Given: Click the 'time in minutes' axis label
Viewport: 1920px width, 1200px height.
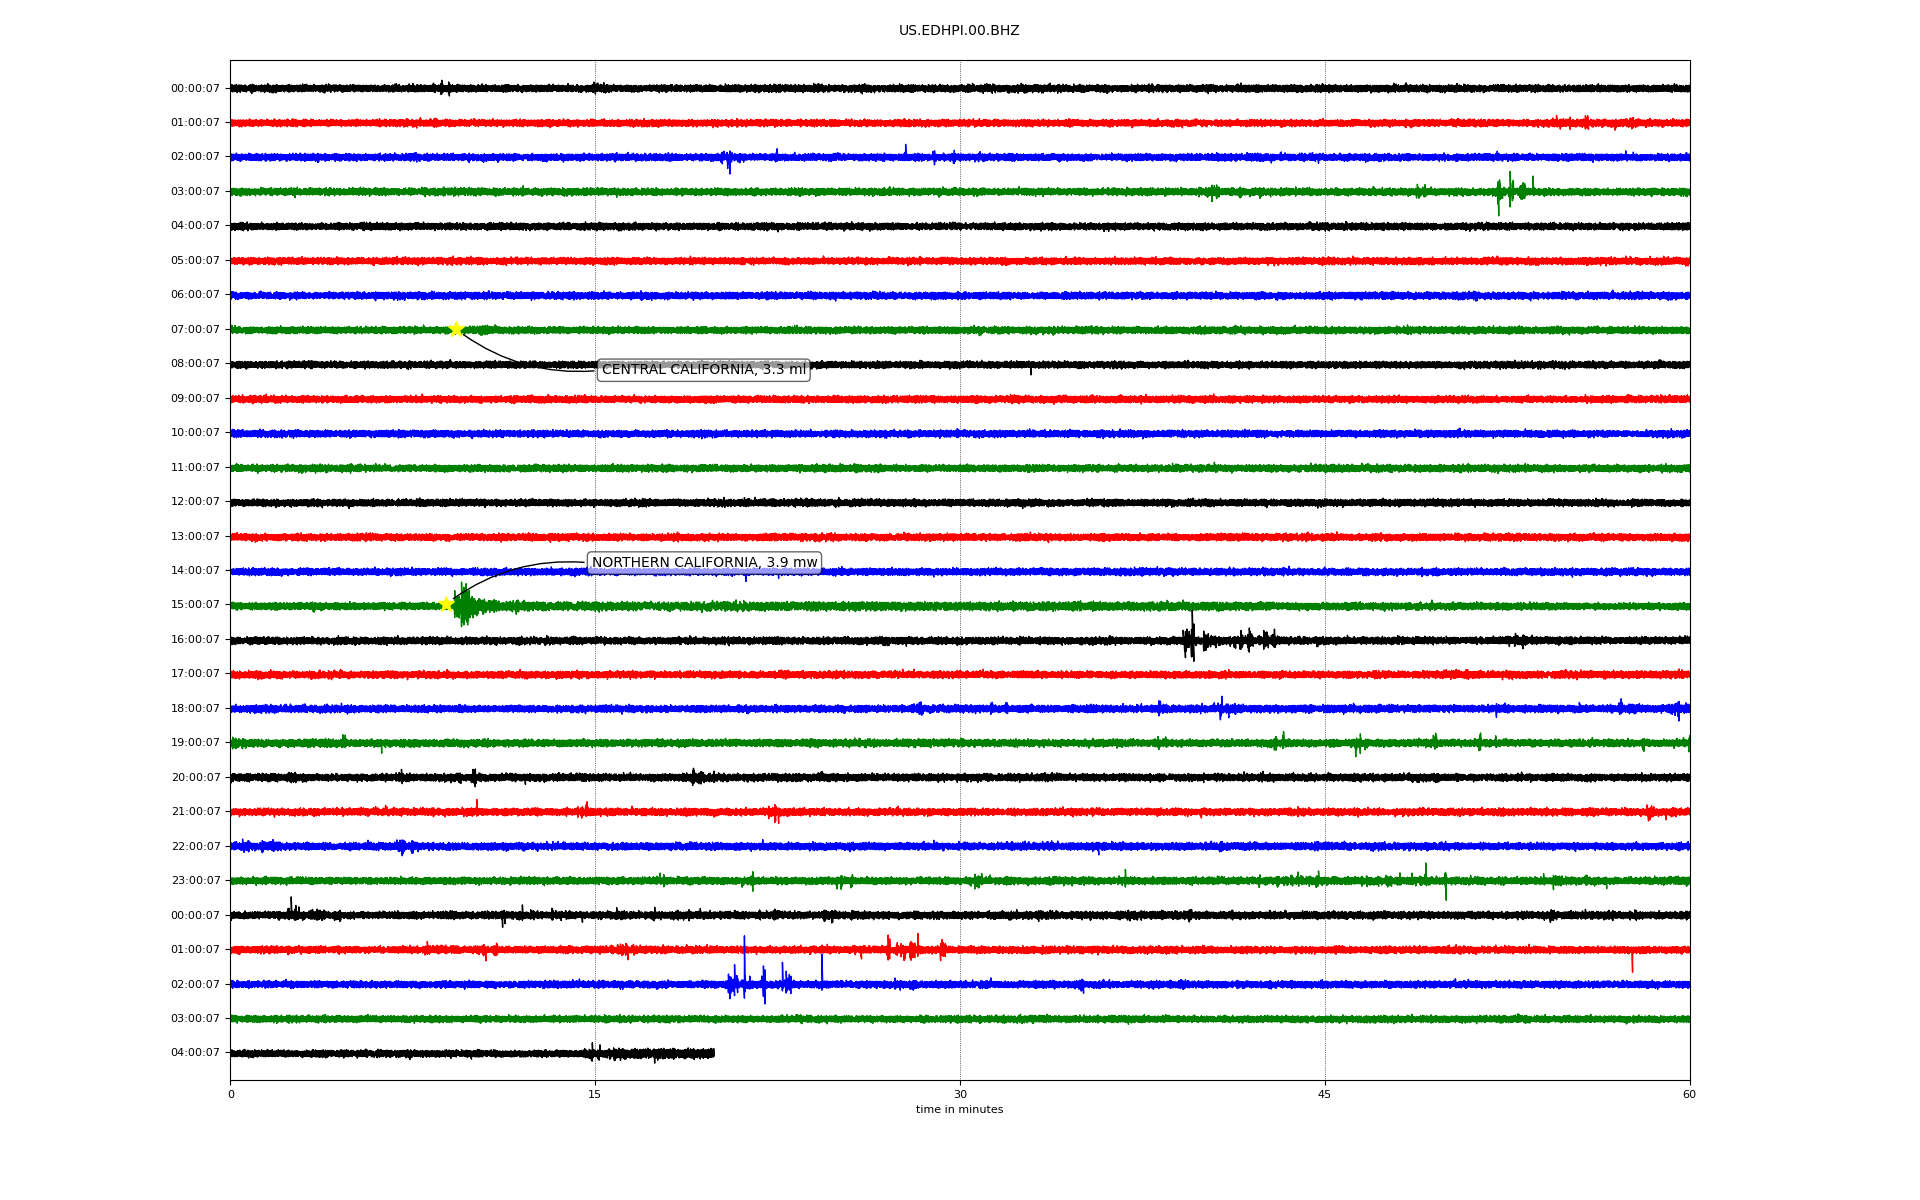Looking at the screenshot, I should click(x=958, y=1110).
